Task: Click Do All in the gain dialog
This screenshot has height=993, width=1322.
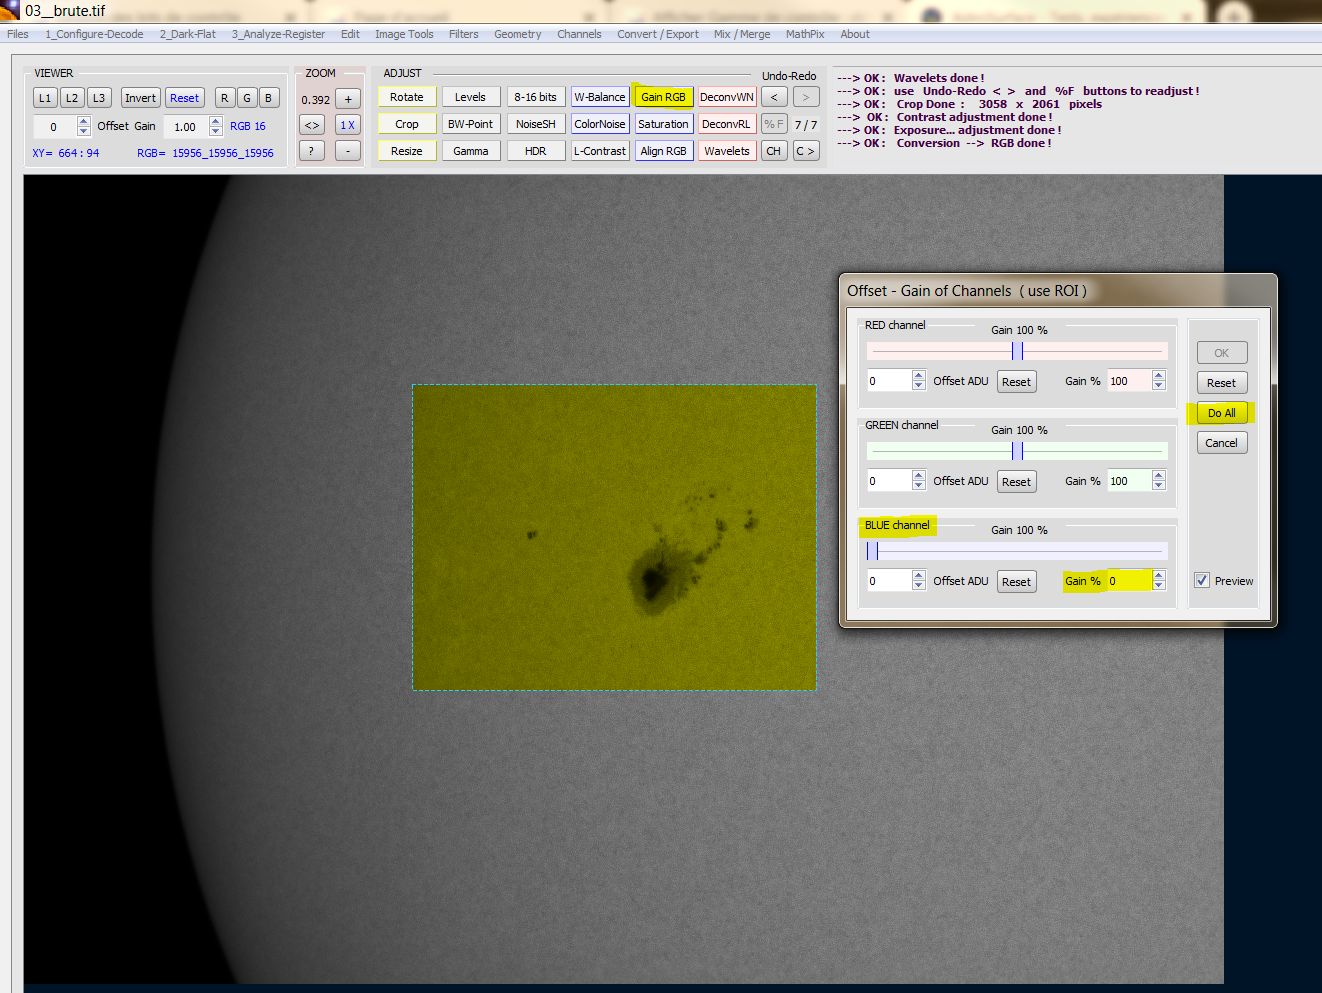Action: (1222, 413)
